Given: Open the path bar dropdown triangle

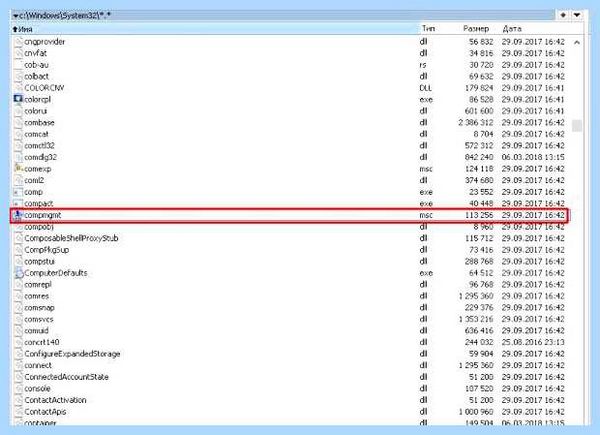Looking at the screenshot, I should (15, 16).
